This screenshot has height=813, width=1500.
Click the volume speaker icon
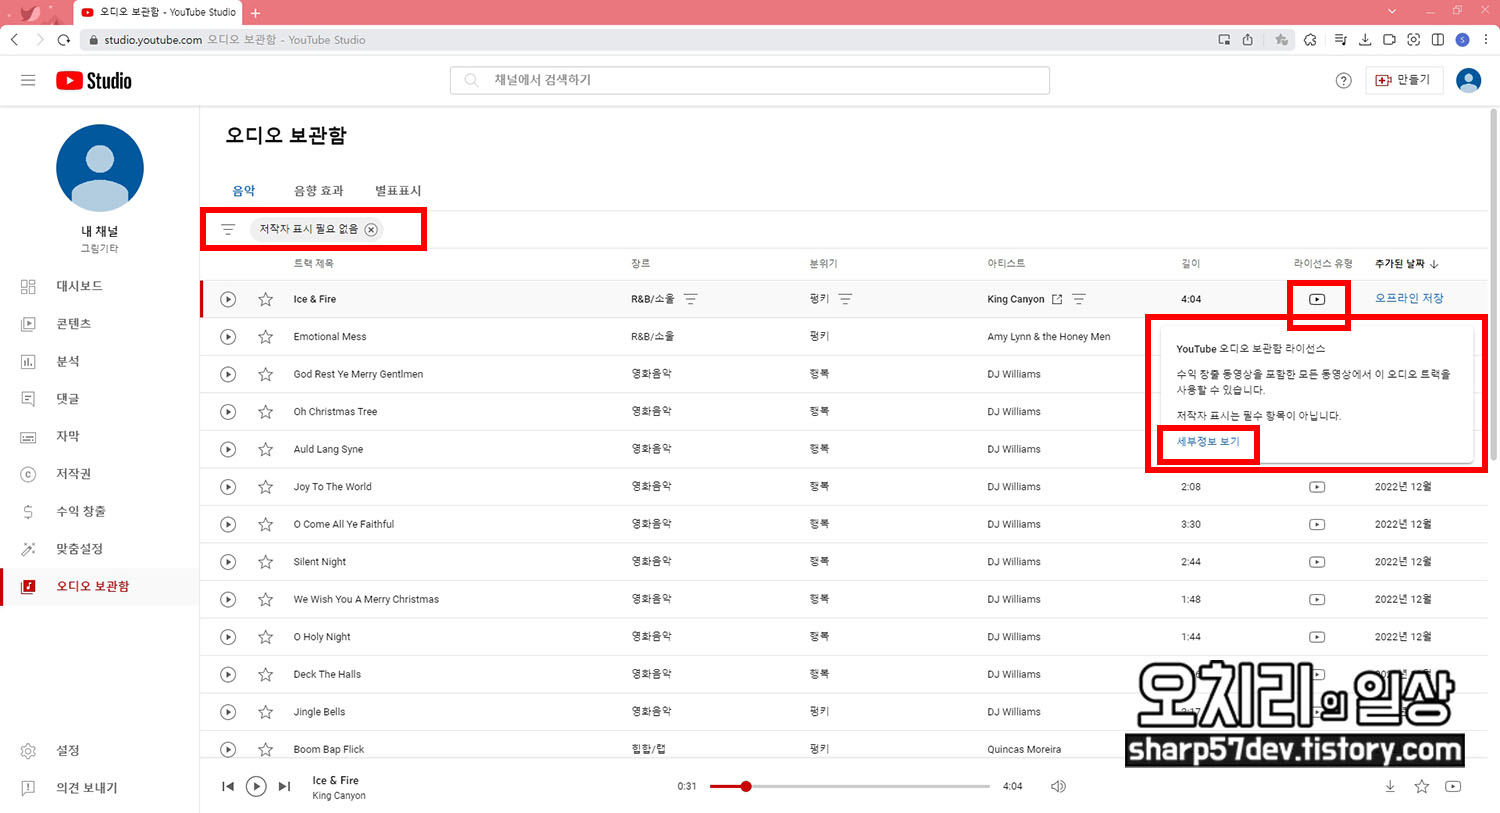tap(1058, 786)
